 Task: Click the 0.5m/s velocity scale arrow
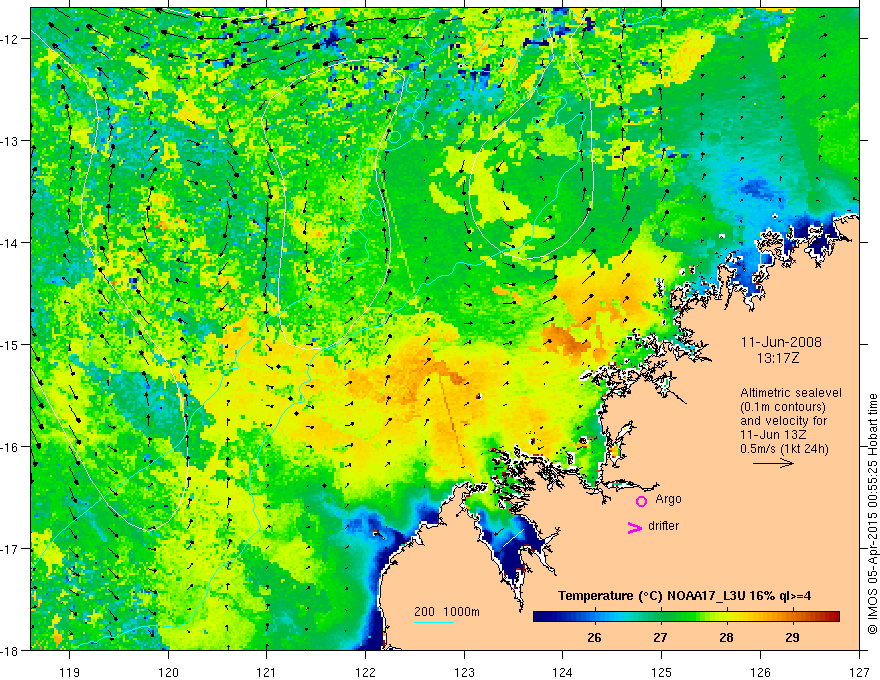[x=773, y=463]
